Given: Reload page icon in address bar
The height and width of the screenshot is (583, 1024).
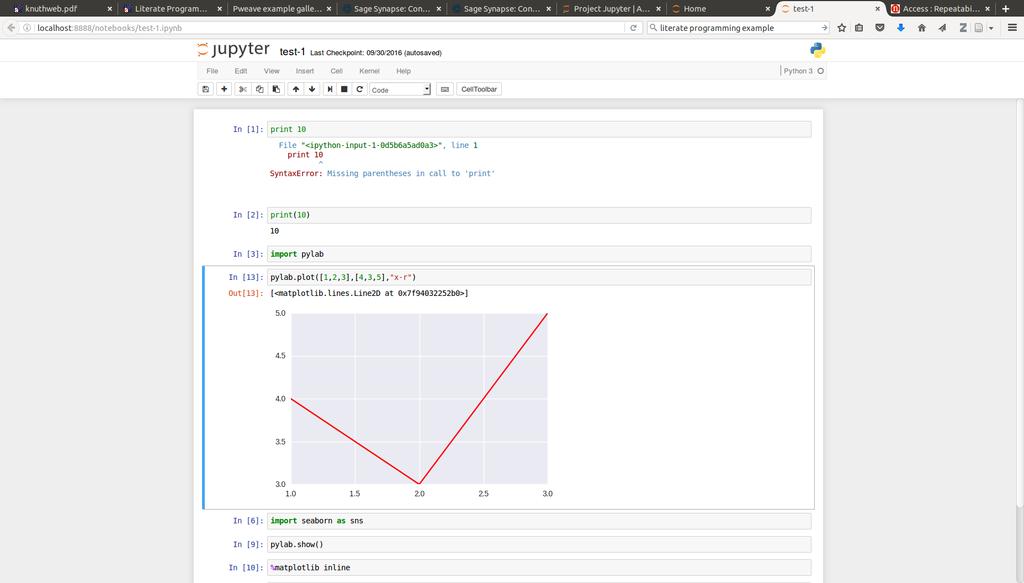Looking at the screenshot, I should pyautogui.click(x=633, y=28).
